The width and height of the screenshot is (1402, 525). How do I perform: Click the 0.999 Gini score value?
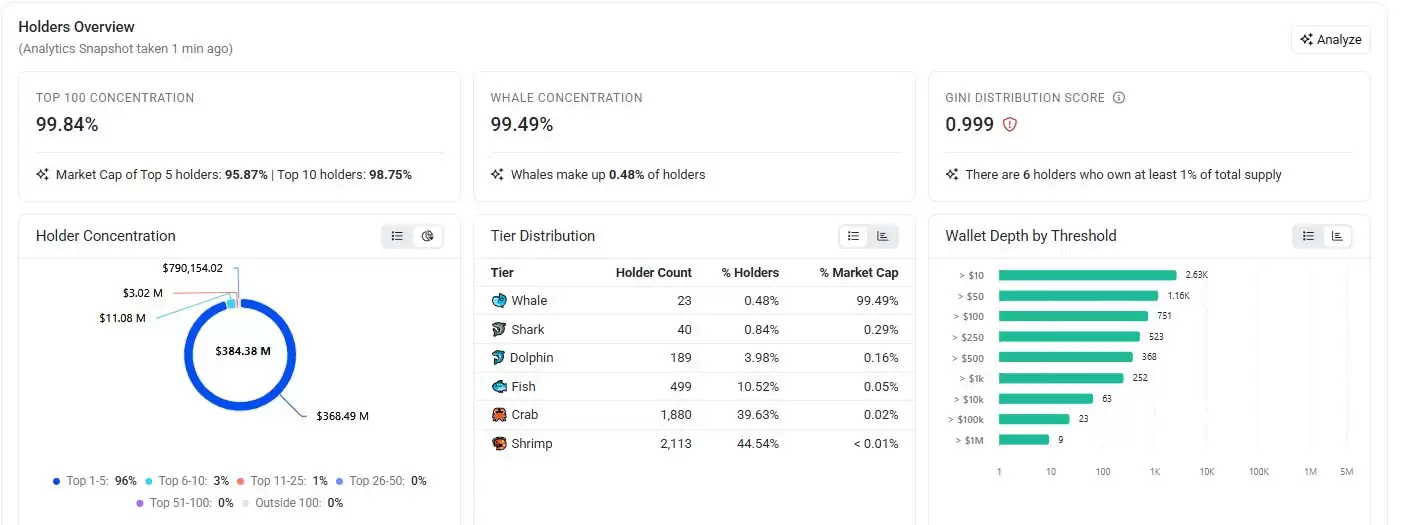pos(970,125)
